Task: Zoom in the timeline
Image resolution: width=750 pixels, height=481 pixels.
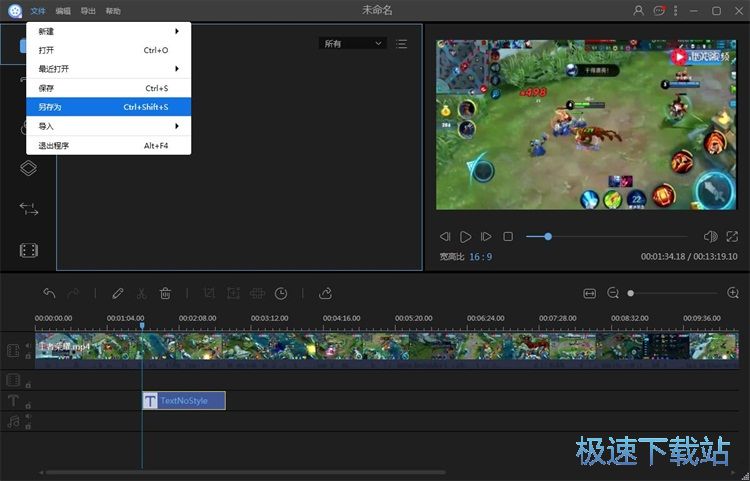Action: (x=733, y=293)
